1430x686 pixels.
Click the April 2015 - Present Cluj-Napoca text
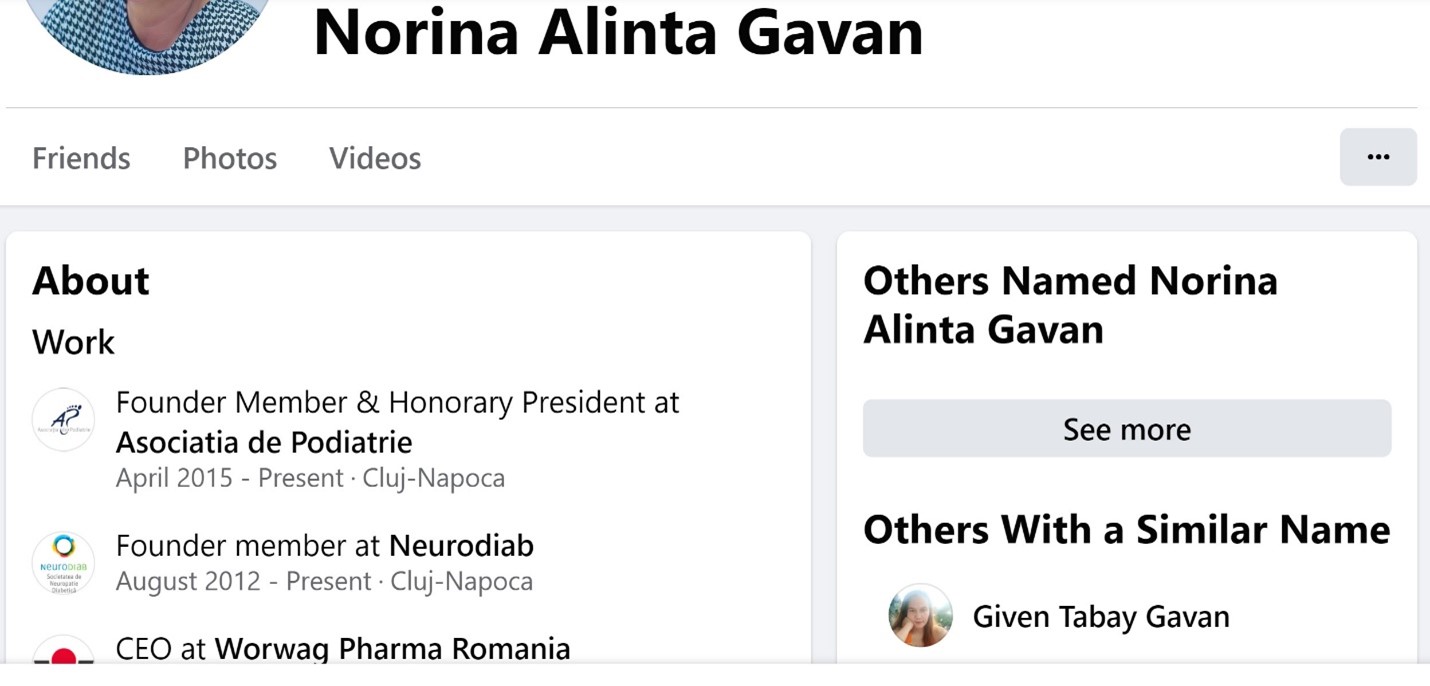pyautogui.click(x=310, y=478)
